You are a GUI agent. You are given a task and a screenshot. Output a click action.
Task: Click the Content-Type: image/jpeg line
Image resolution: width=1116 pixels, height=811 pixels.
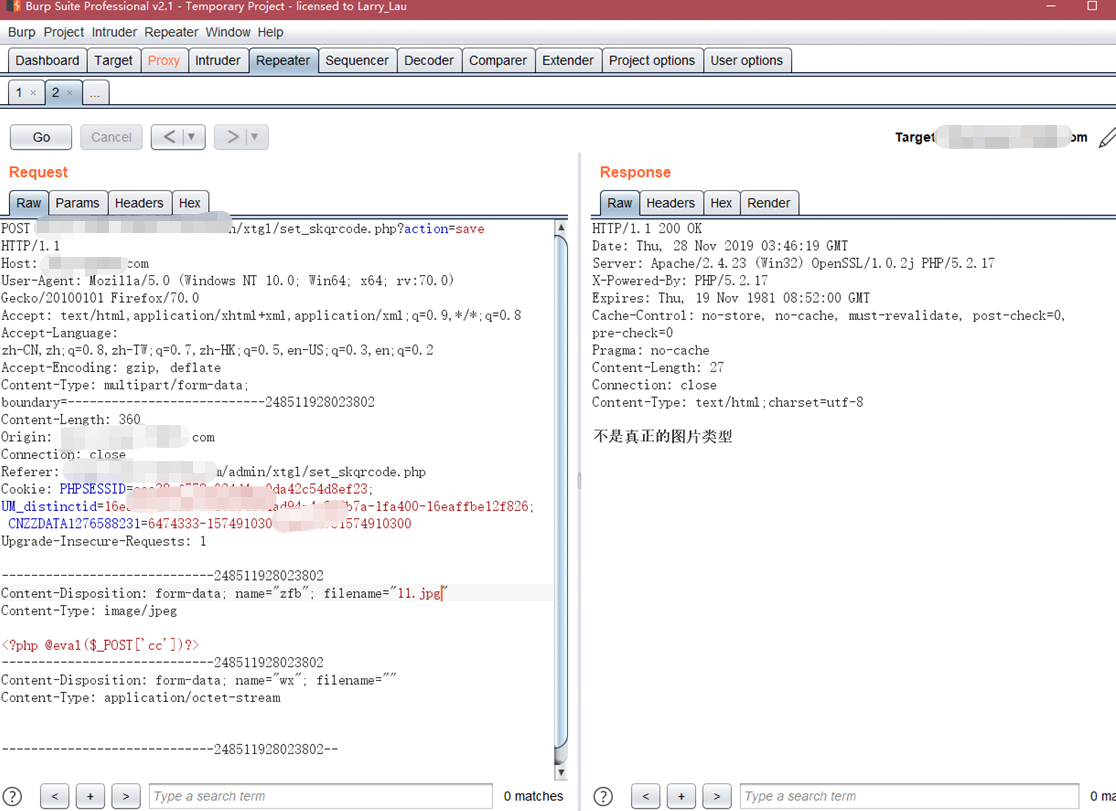(89, 611)
